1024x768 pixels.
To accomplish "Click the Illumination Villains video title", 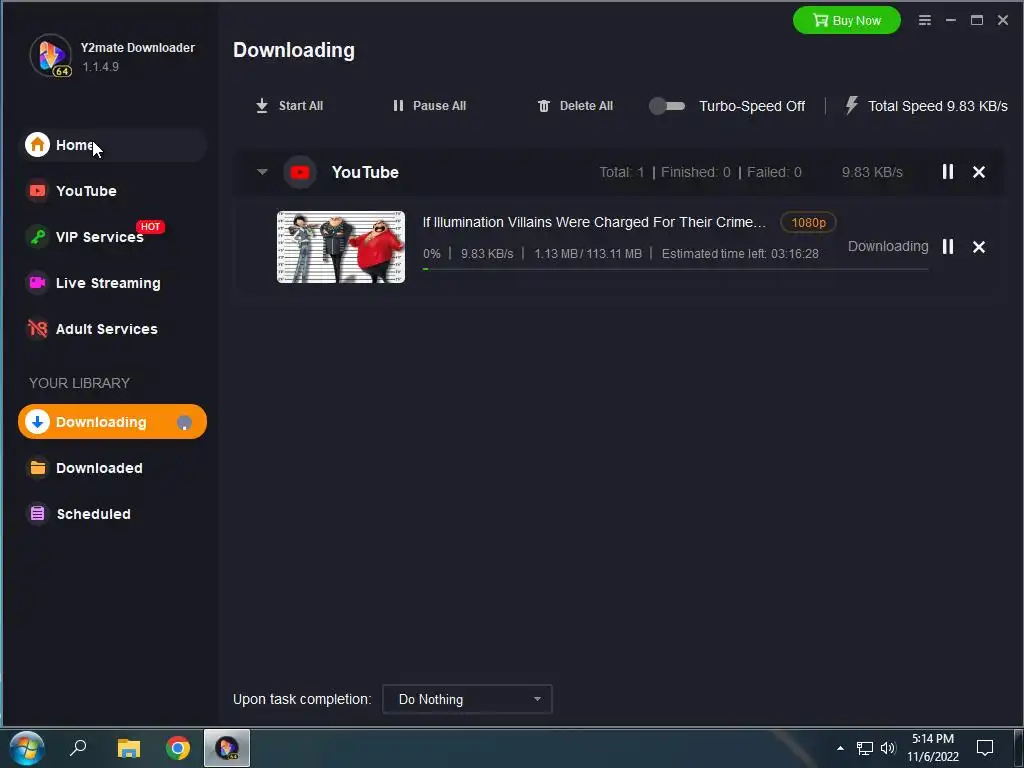I will [x=594, y=222].
